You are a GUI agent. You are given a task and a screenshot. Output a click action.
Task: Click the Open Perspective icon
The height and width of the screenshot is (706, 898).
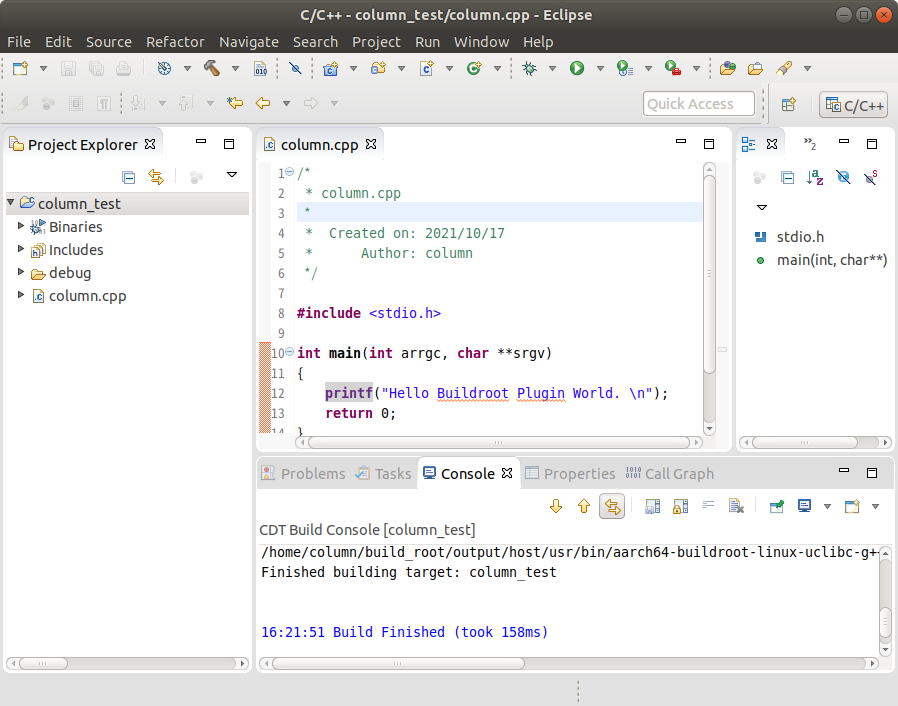pyautogui.click(x=789, y=104)
